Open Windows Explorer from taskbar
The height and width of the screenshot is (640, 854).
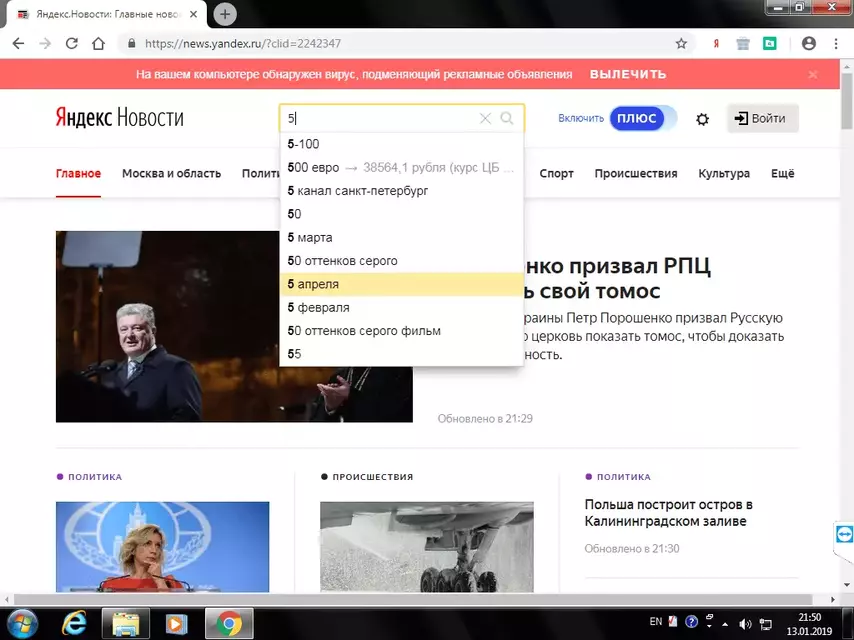pyautogui.click(x=126, y=624)
